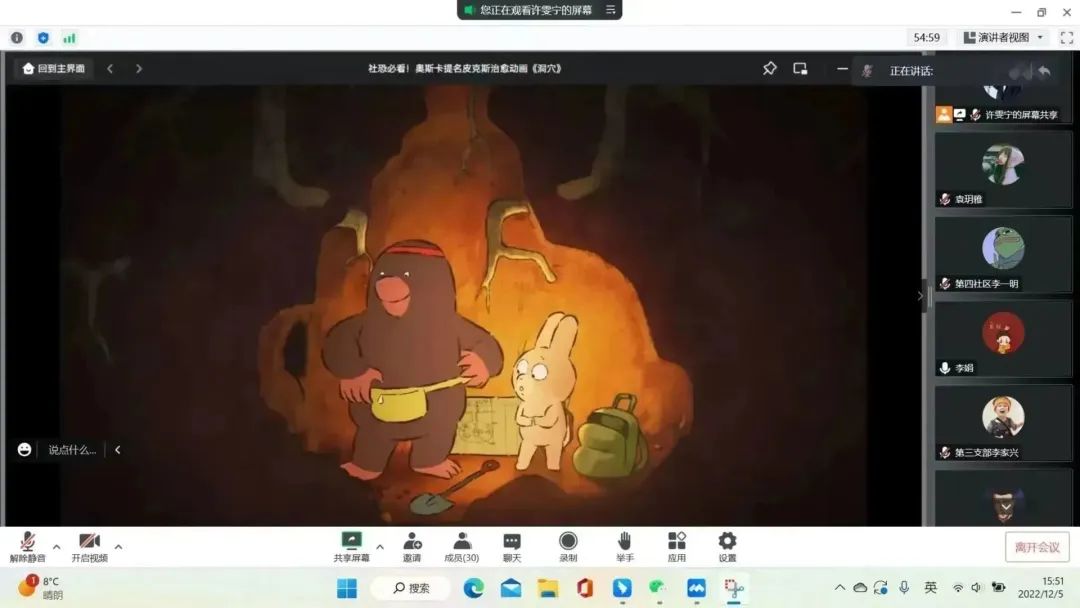Open the screen-viewing banner menu
This screenshot has width=1080, height=608.
pos(610,10)
